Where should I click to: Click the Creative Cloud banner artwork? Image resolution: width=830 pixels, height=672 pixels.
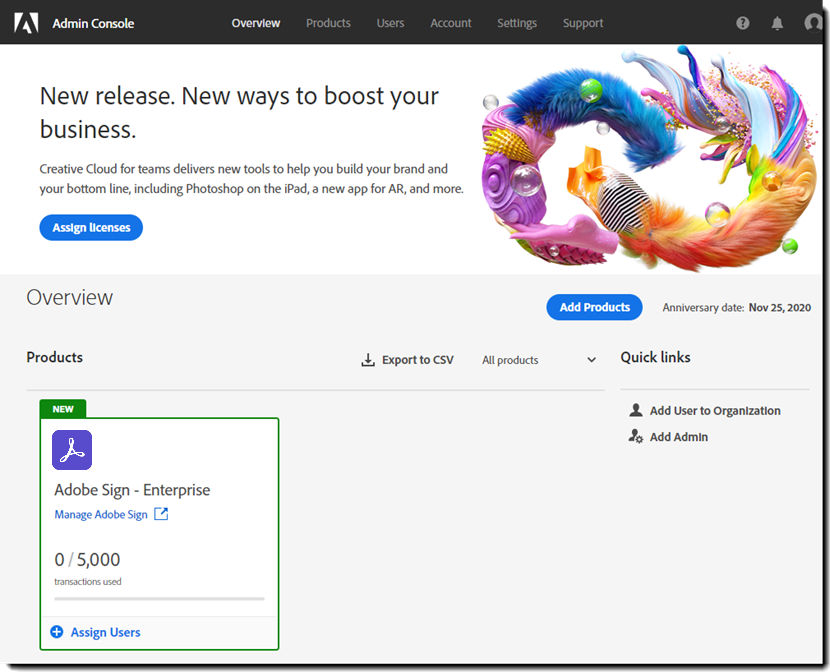[x=651, y=159]
